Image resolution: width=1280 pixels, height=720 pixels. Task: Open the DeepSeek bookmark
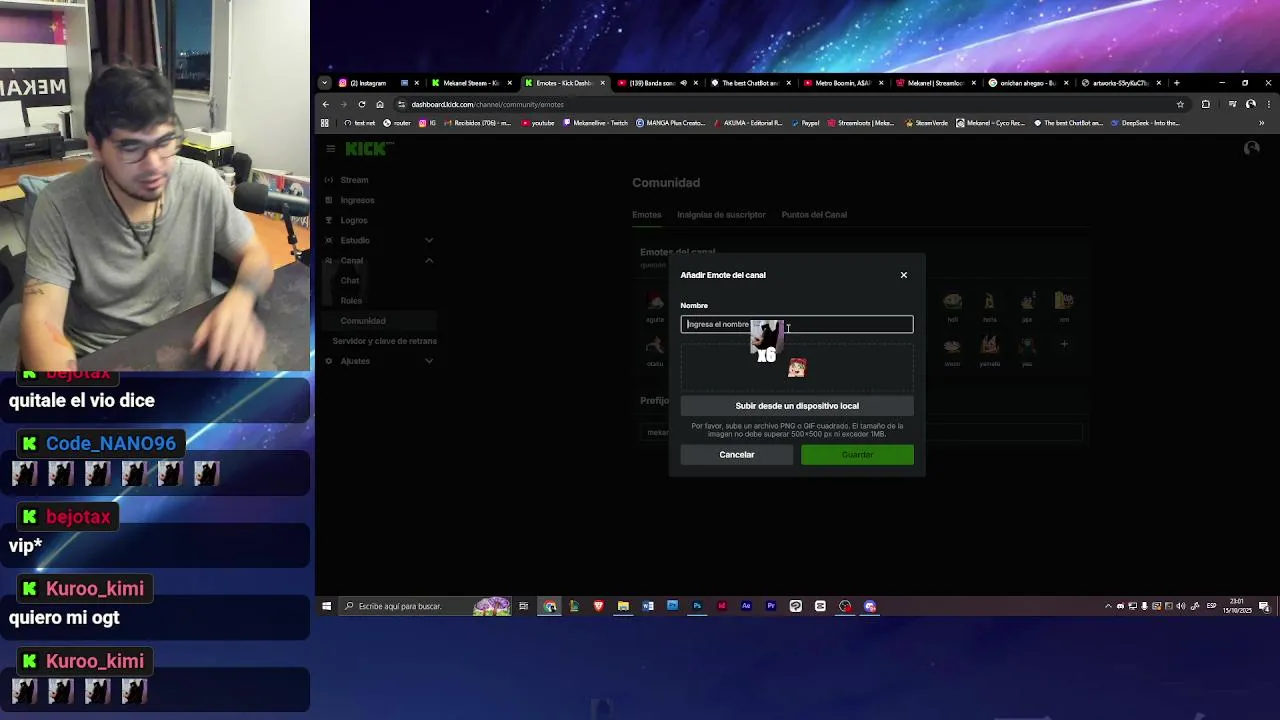pyautogui.click(x=1145, y=123)
